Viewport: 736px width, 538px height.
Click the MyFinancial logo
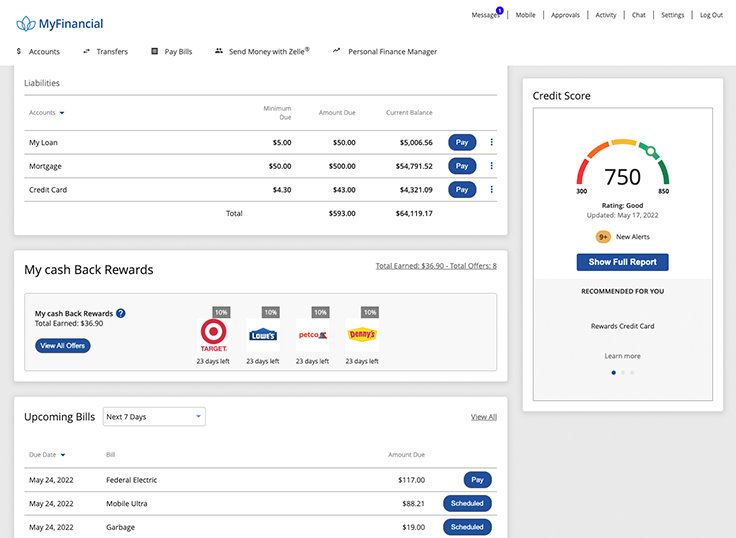pos(60,23)
